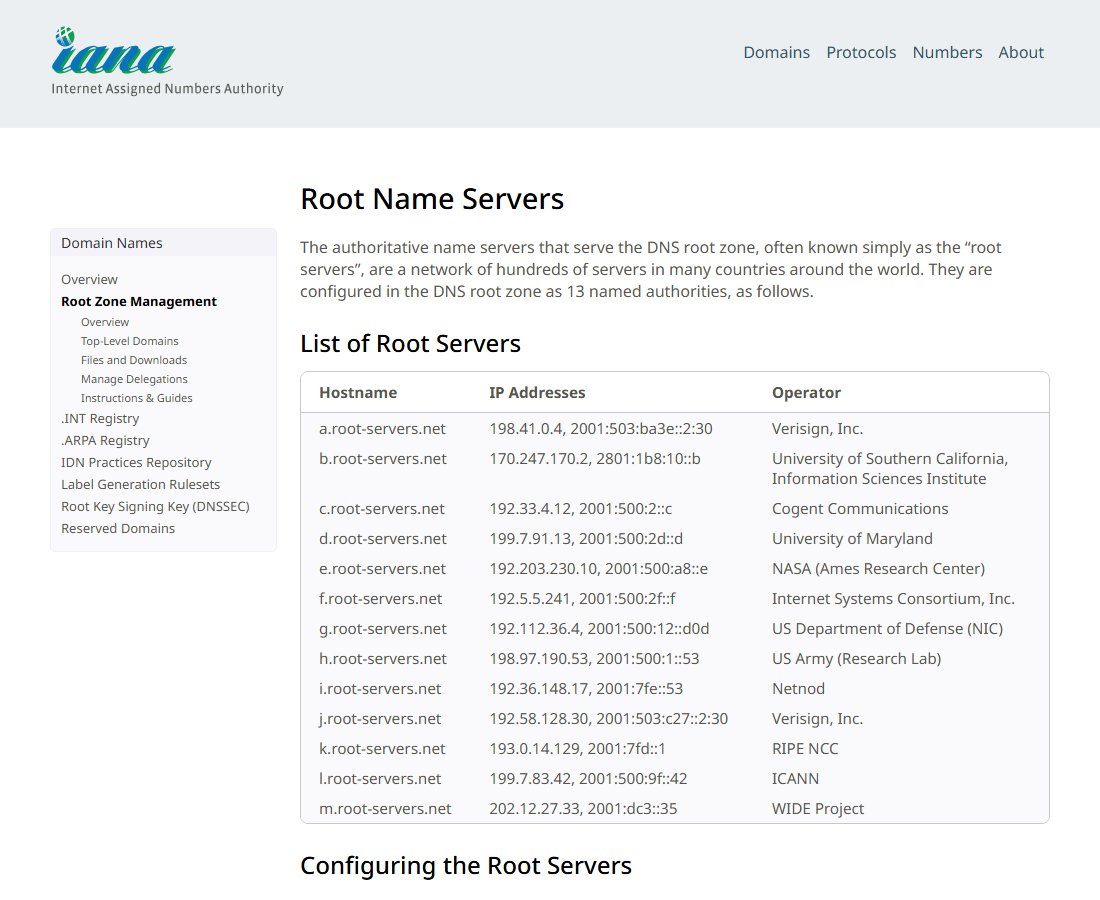Click operator Internet Systems Consortium, Inc.
This screenshot has height=900, width=1100.
(x=893, y=599)
